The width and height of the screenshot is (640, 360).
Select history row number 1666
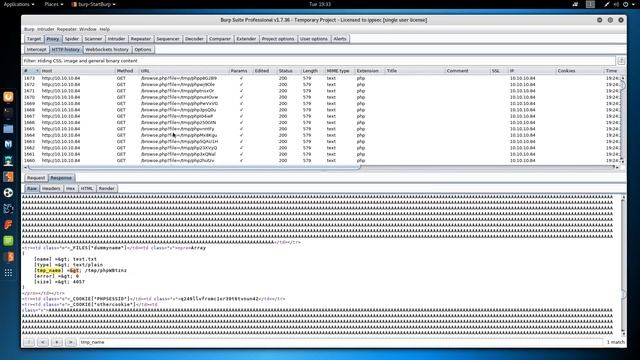pos(321,122)
